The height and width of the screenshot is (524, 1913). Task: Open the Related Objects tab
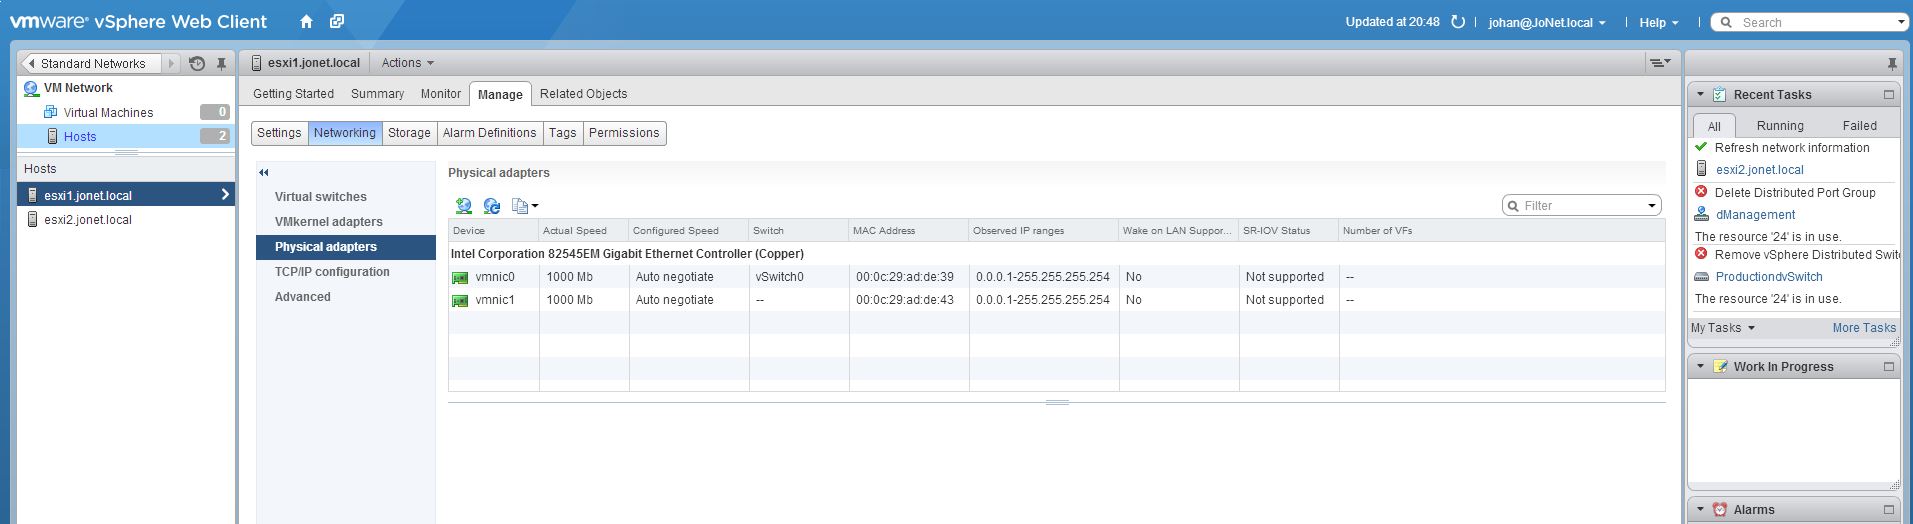click(584, 93)
